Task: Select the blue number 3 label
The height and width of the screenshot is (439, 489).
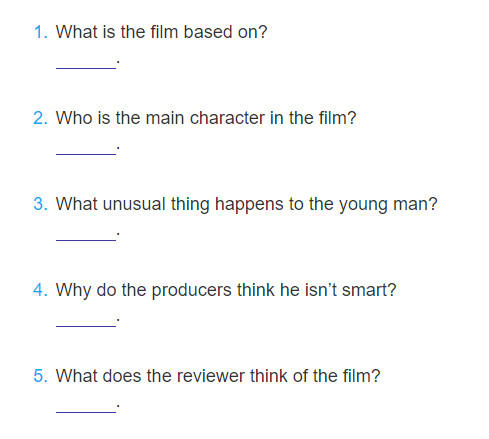Action: 40,204
